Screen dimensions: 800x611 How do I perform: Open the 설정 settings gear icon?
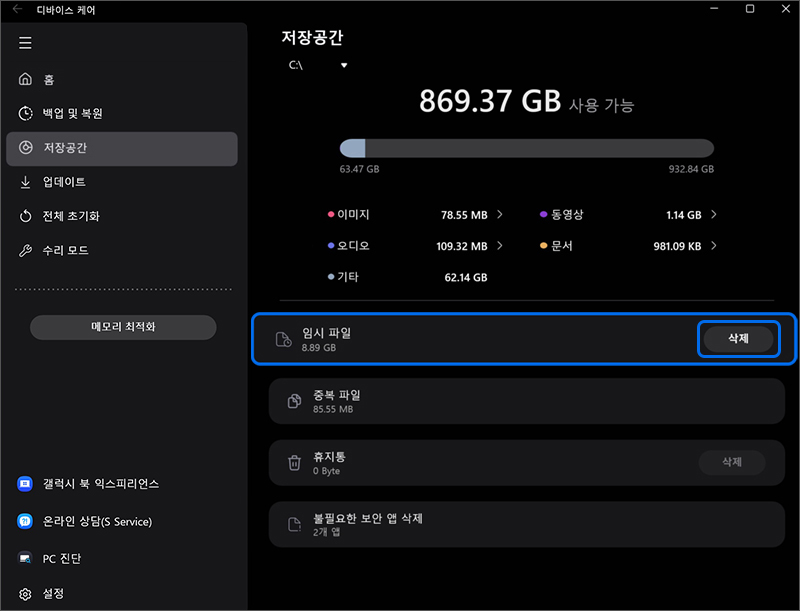click(25, 593)
